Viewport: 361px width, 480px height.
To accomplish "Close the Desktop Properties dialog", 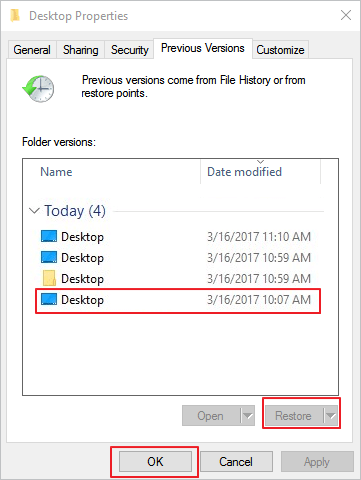I will [346, 15].
